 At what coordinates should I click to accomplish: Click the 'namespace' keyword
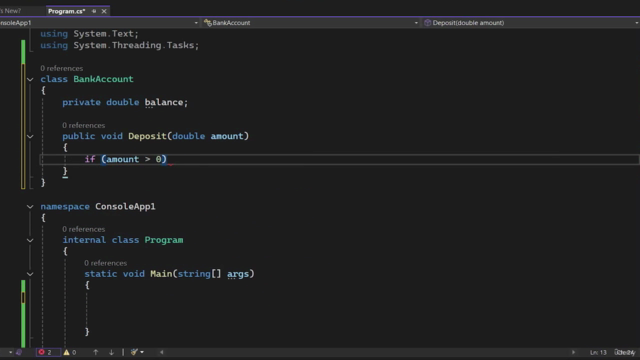pyautogui.click(x=65, y=207)
